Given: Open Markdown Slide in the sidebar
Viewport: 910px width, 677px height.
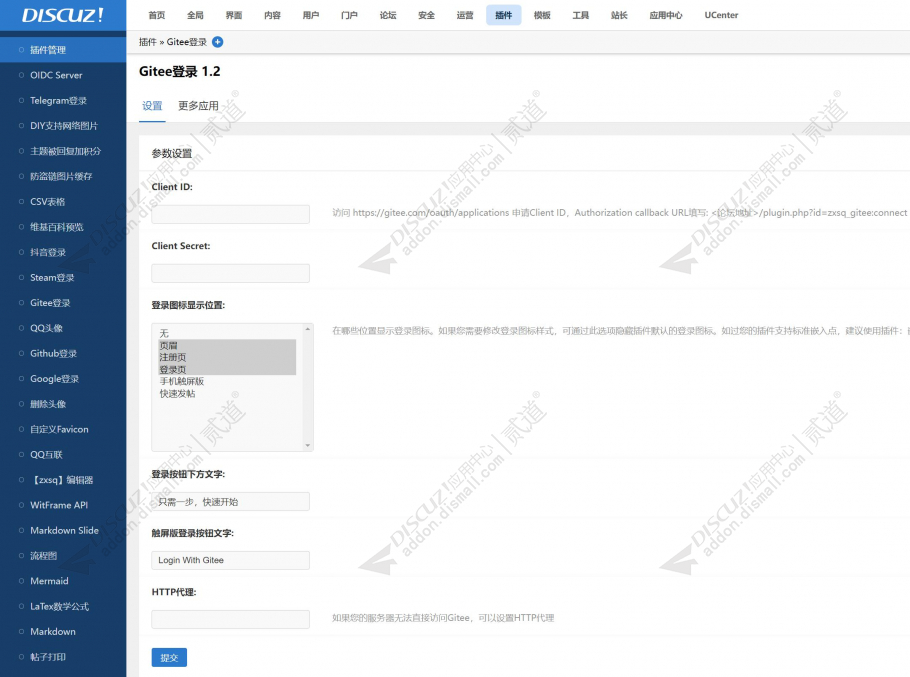Looking at the screenshot, I should click(63, 530).
